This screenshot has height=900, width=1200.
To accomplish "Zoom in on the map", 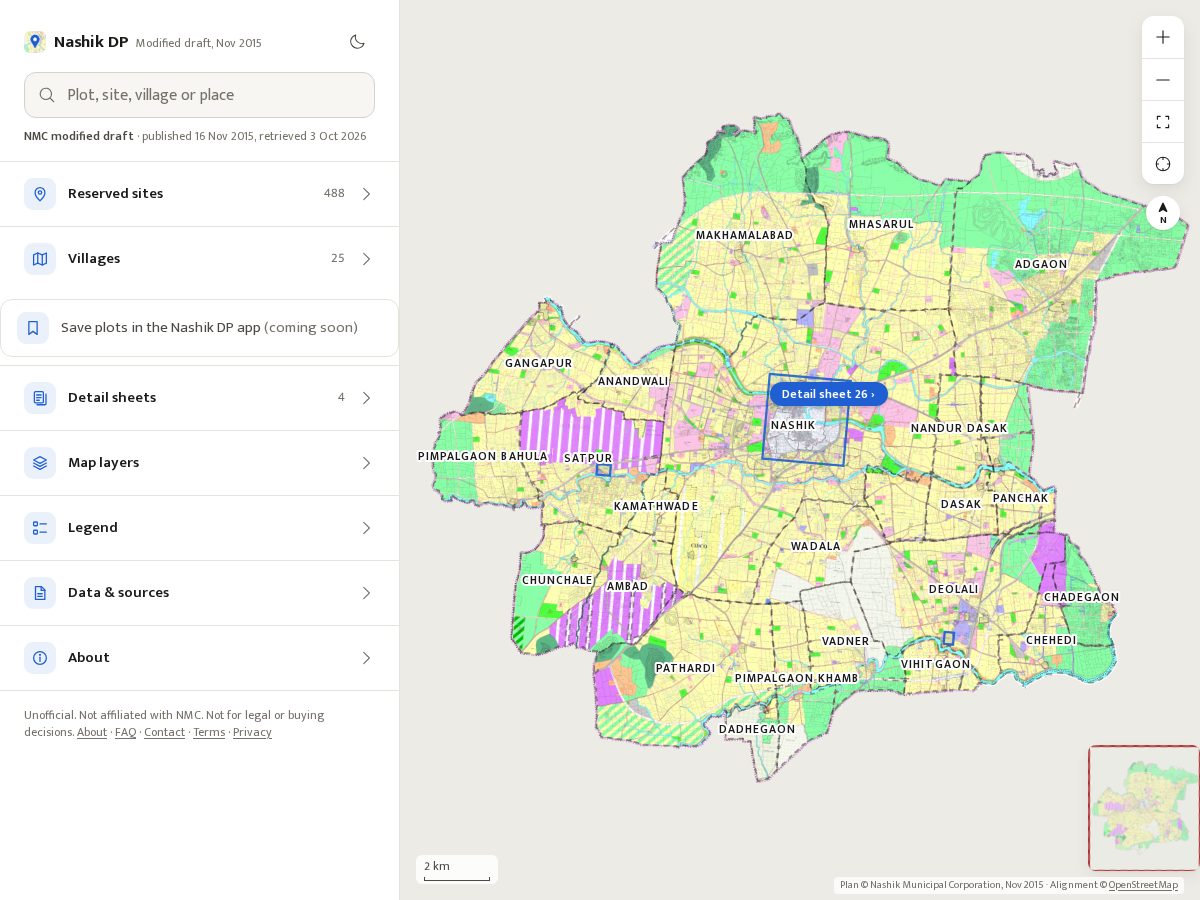I will pyautogui.click(x=1163, y=37).
